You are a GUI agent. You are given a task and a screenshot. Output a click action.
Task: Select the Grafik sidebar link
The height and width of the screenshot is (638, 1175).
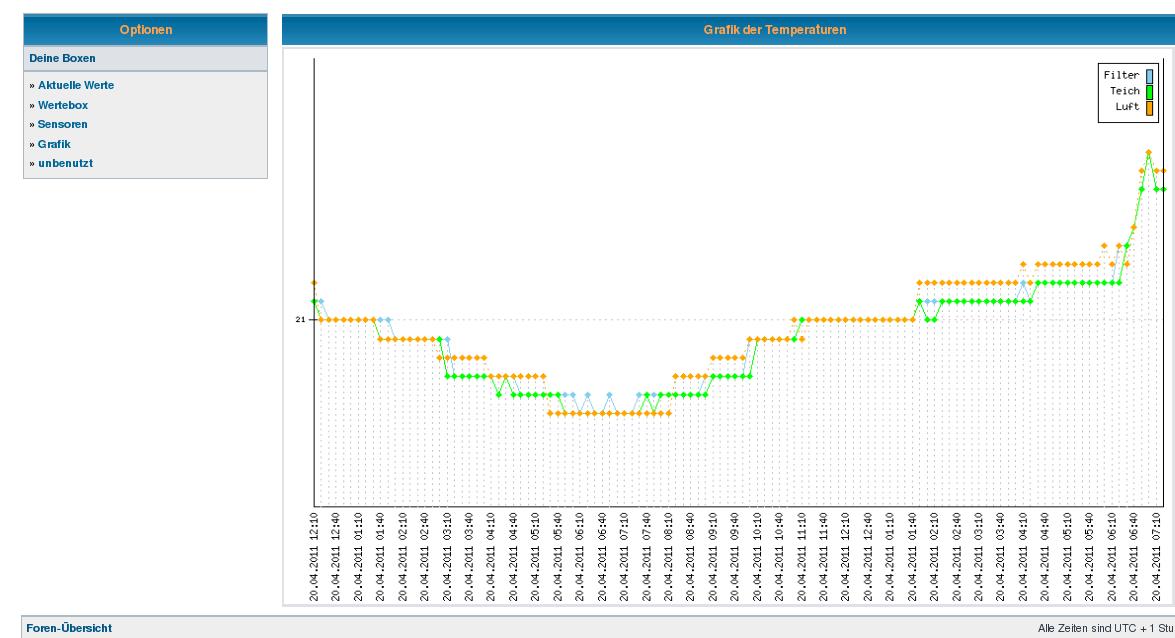54,144
